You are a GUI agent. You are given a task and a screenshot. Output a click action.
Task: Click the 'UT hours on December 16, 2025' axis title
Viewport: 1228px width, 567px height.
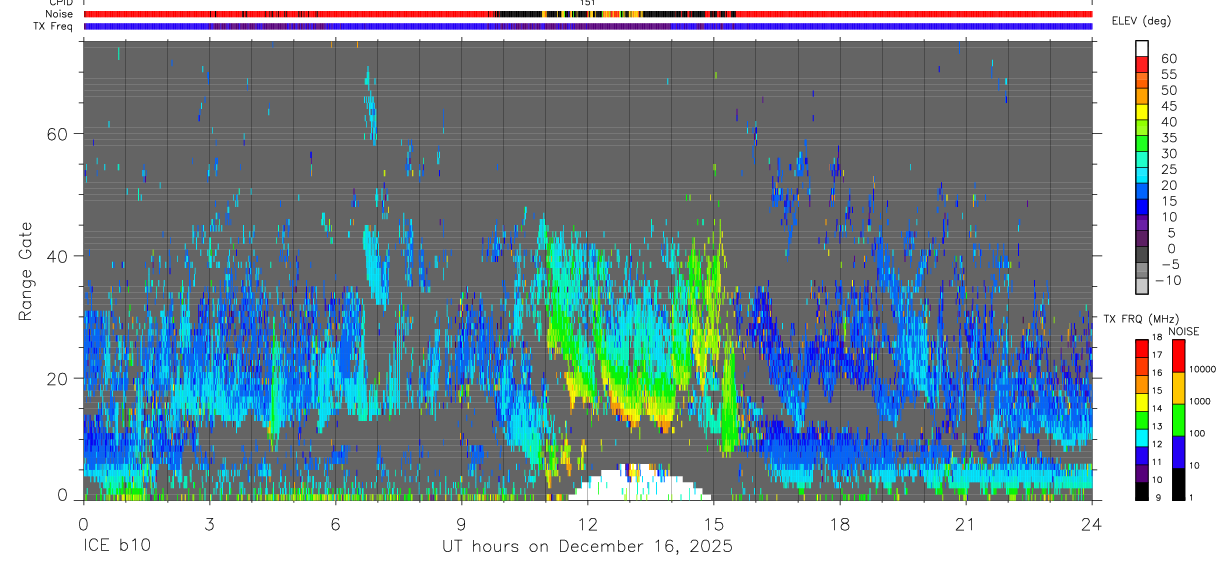point(588,547)
